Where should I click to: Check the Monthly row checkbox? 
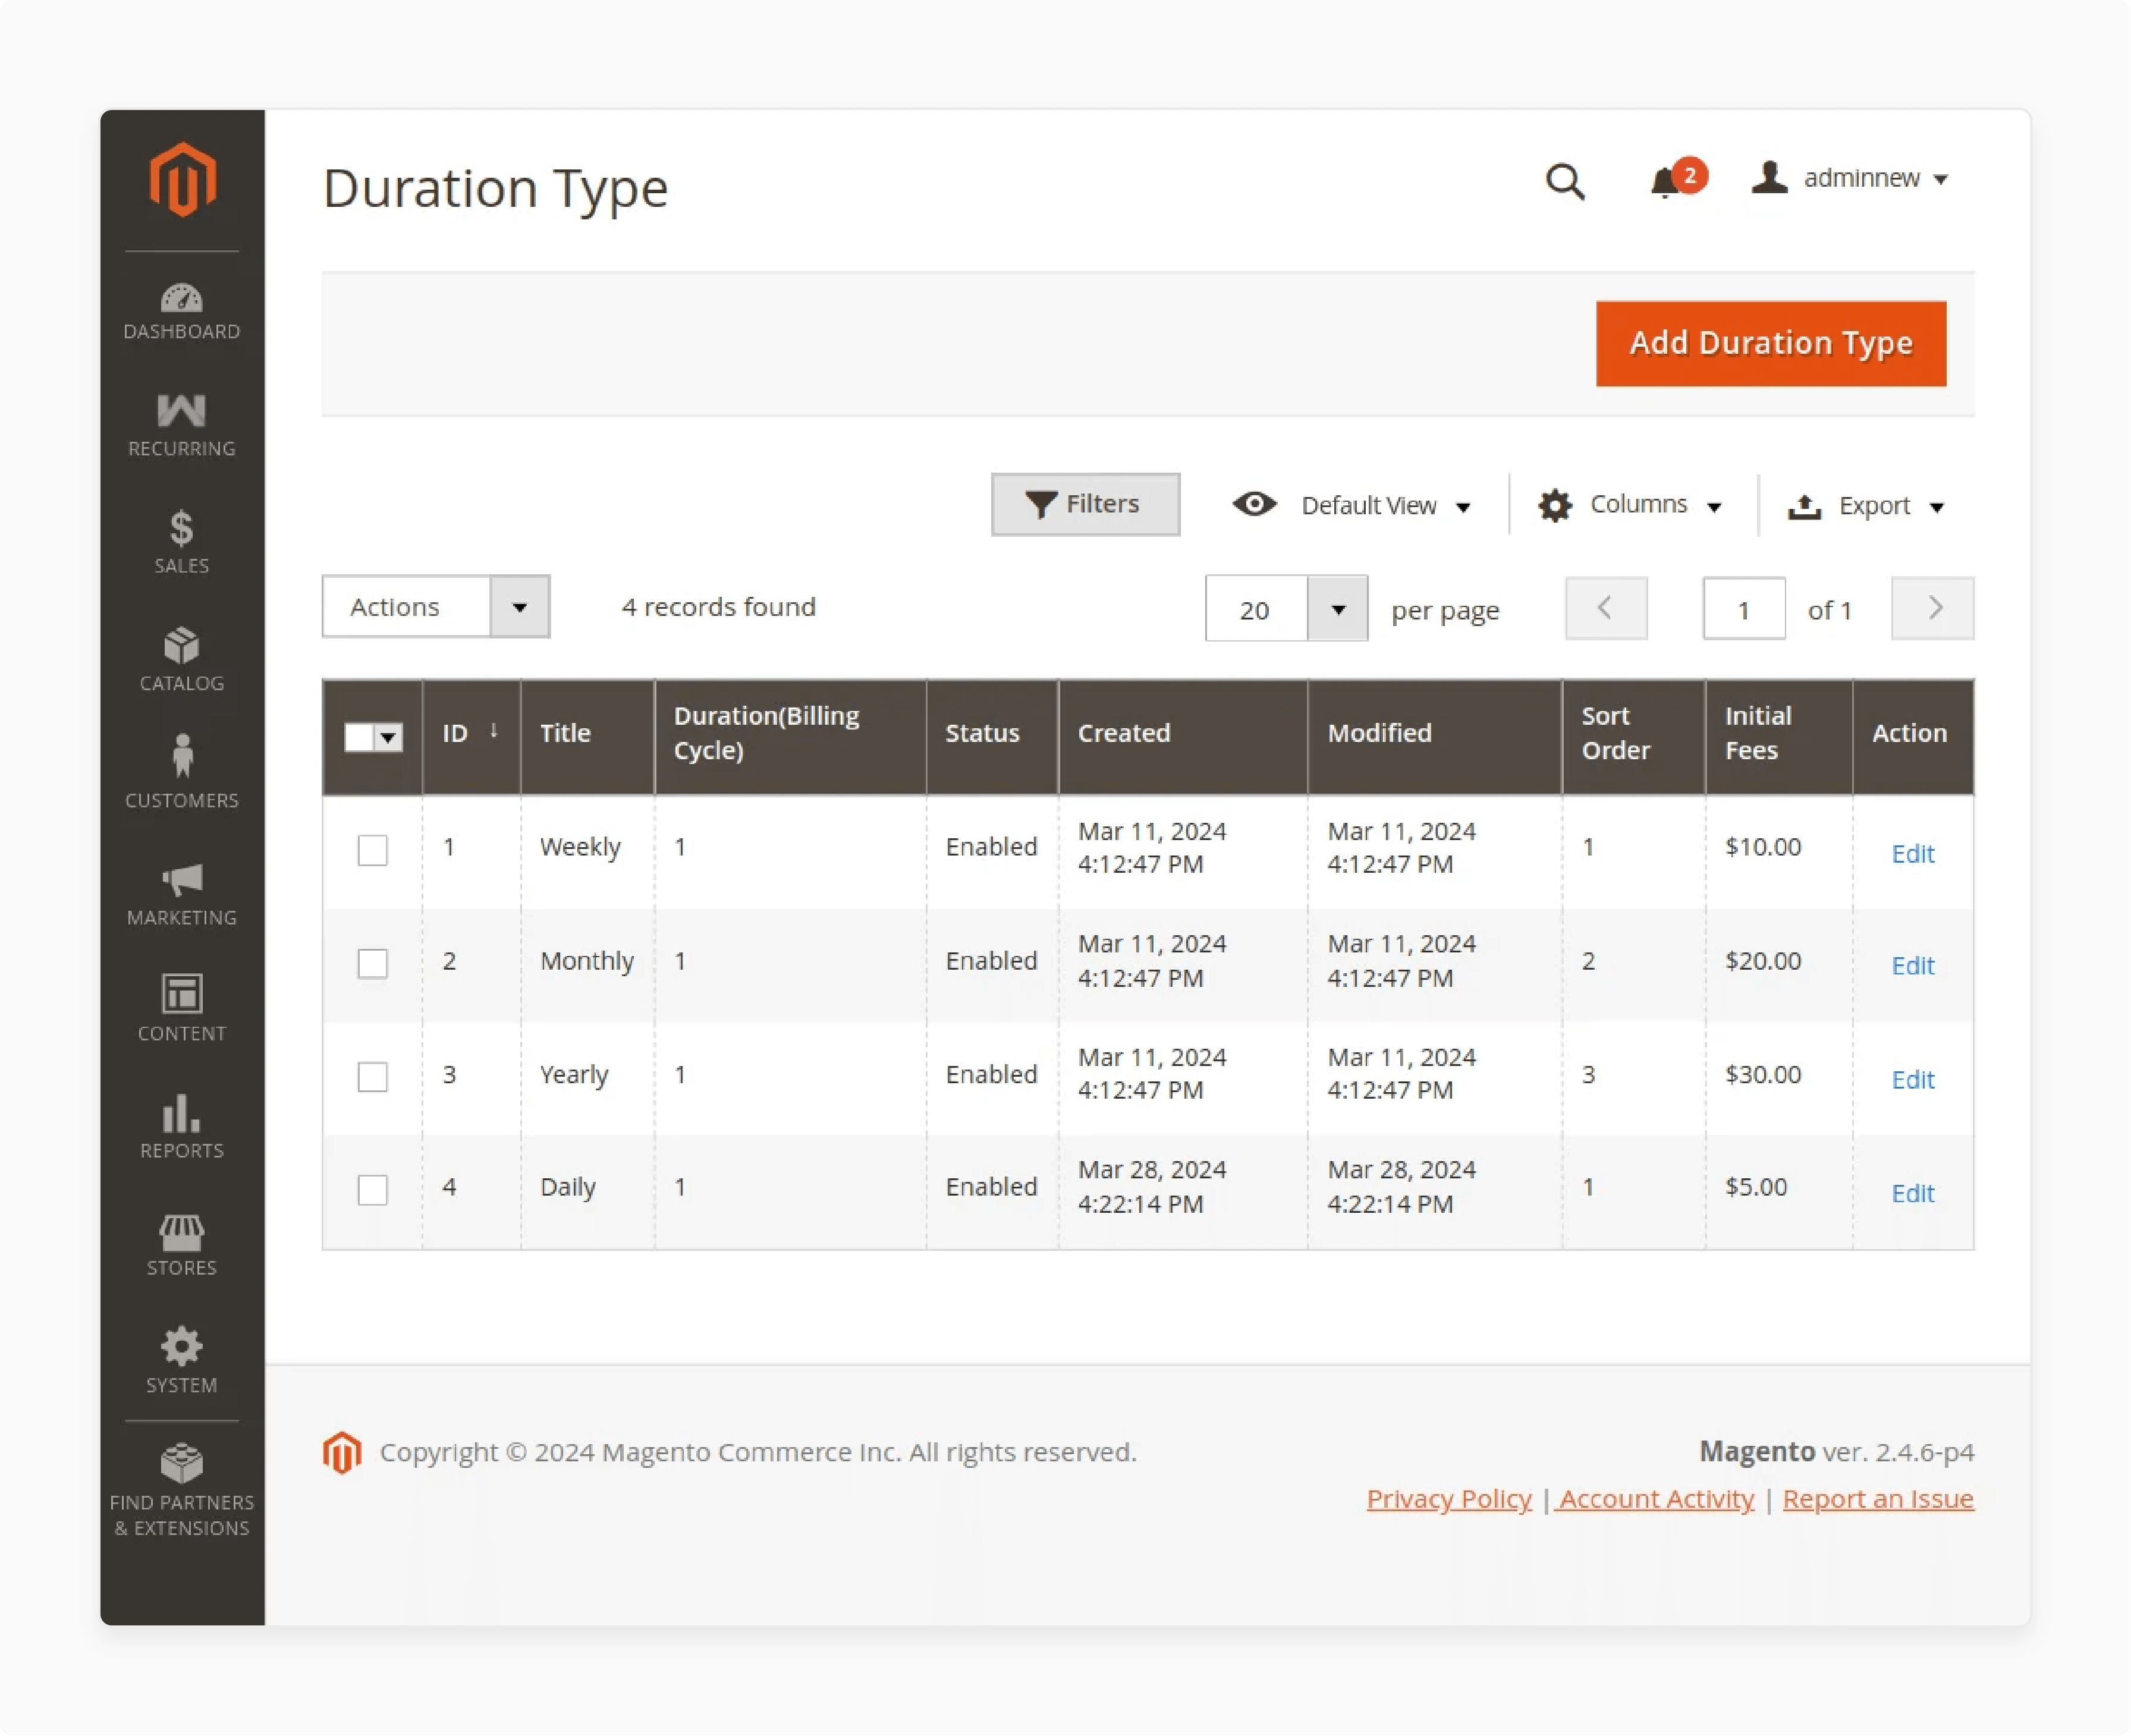(x=373, y=964)
